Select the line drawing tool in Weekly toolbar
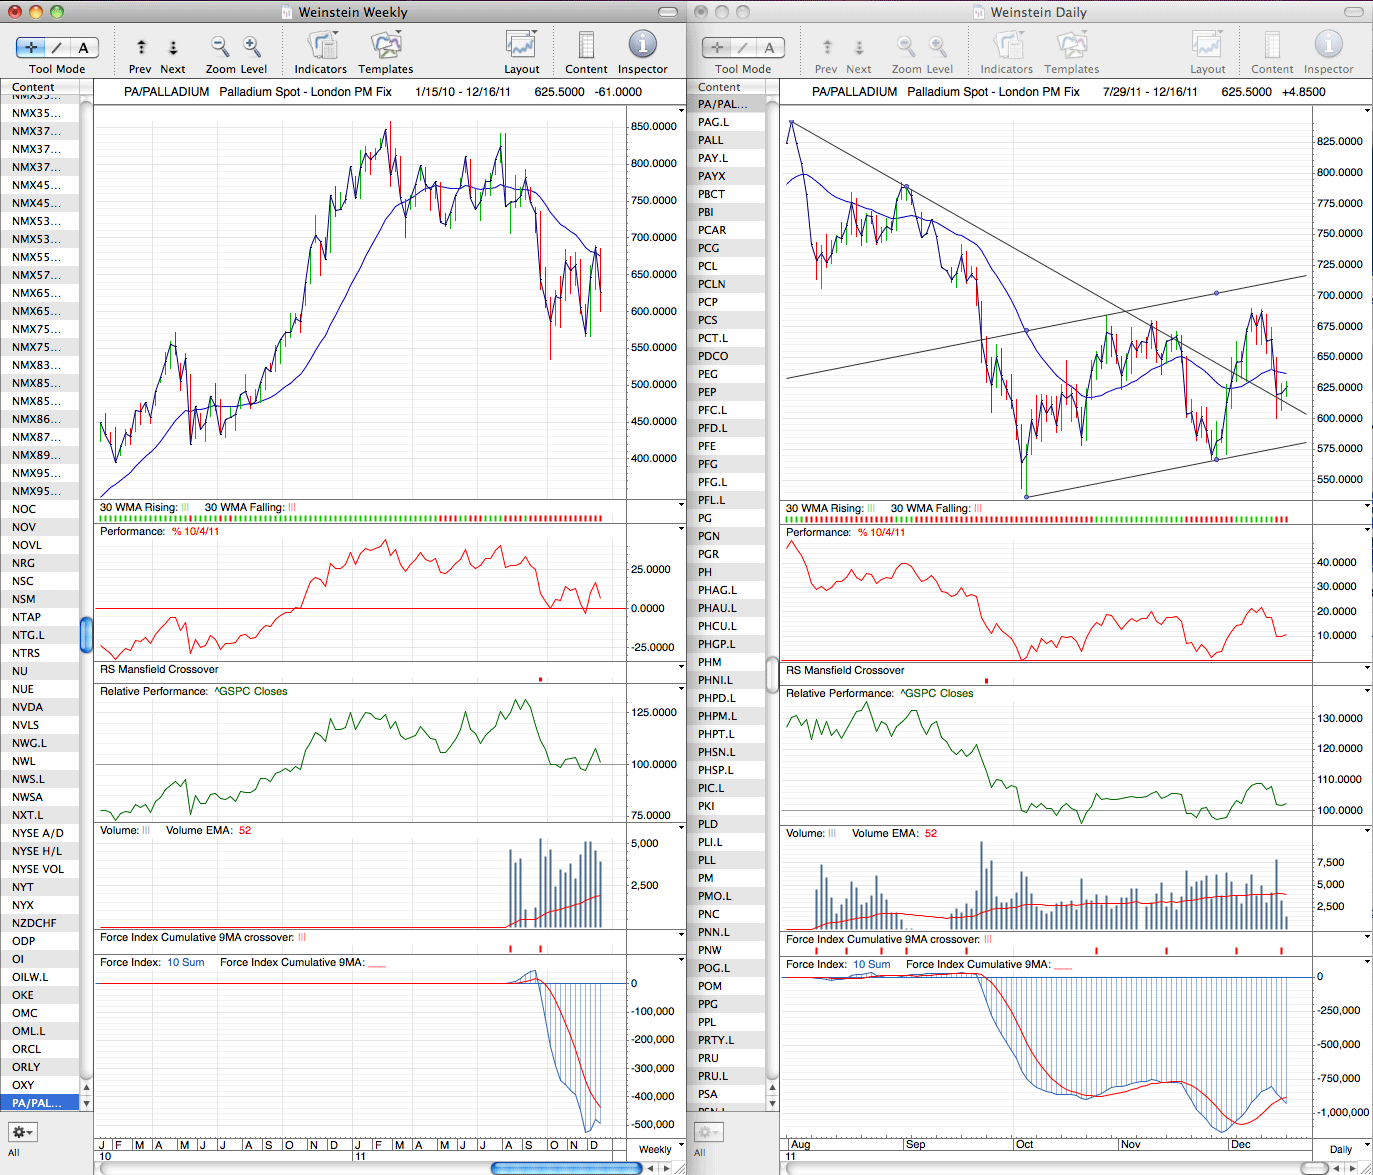This screenshot has width=1373, height=1175. (58, 47)
